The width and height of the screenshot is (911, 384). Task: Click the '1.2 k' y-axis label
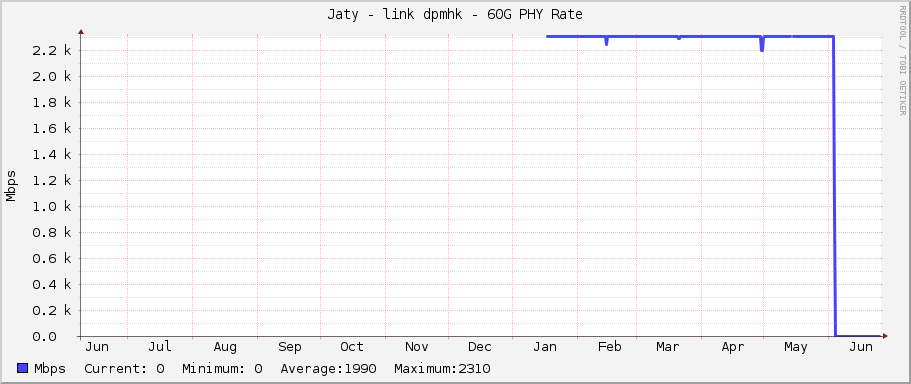click(52, 181)
